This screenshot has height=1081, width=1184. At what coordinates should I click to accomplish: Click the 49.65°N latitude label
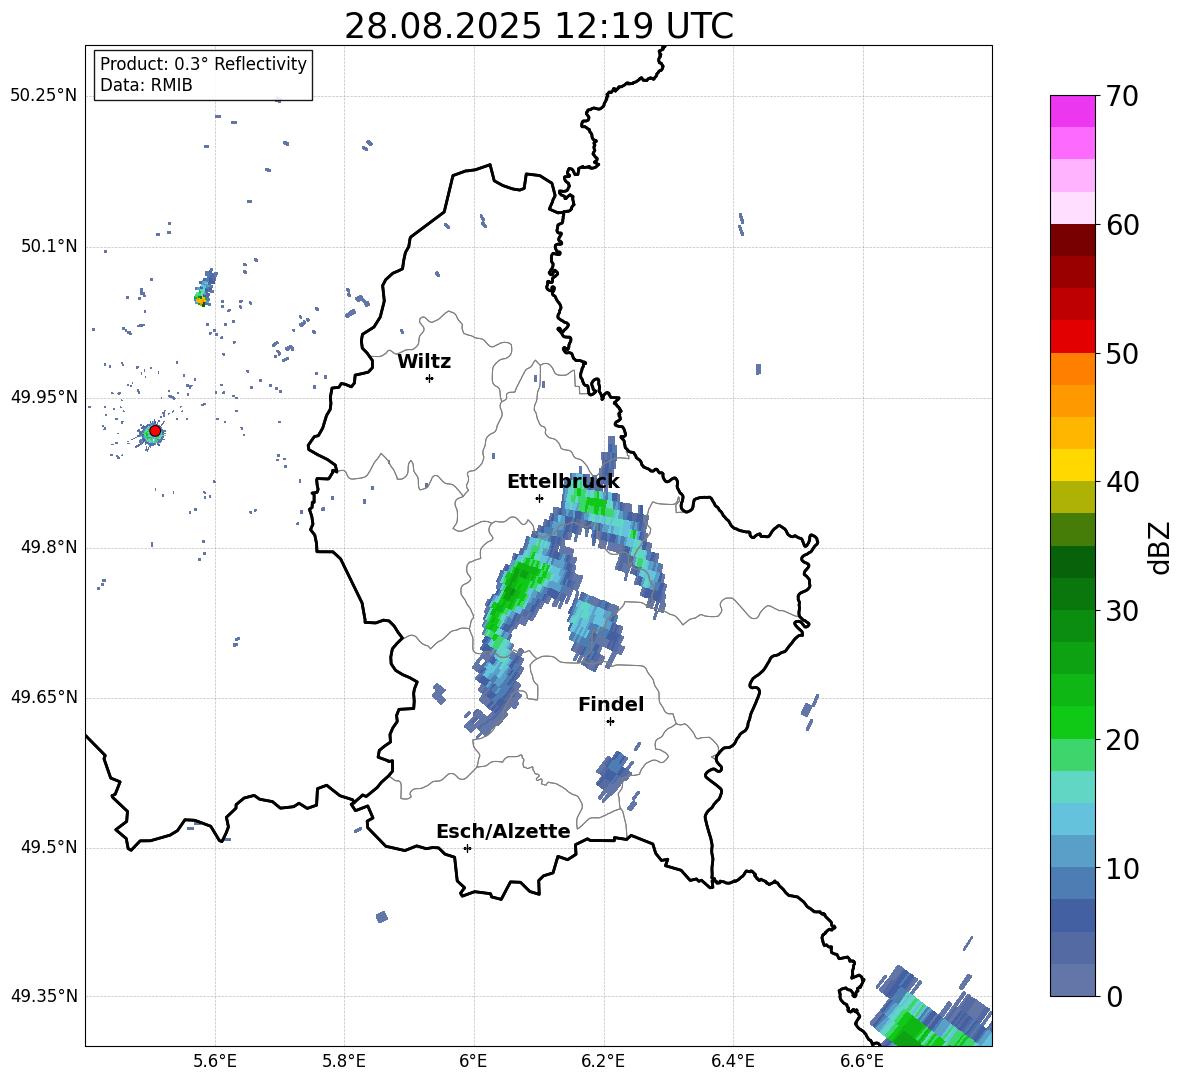click(44, 697)
